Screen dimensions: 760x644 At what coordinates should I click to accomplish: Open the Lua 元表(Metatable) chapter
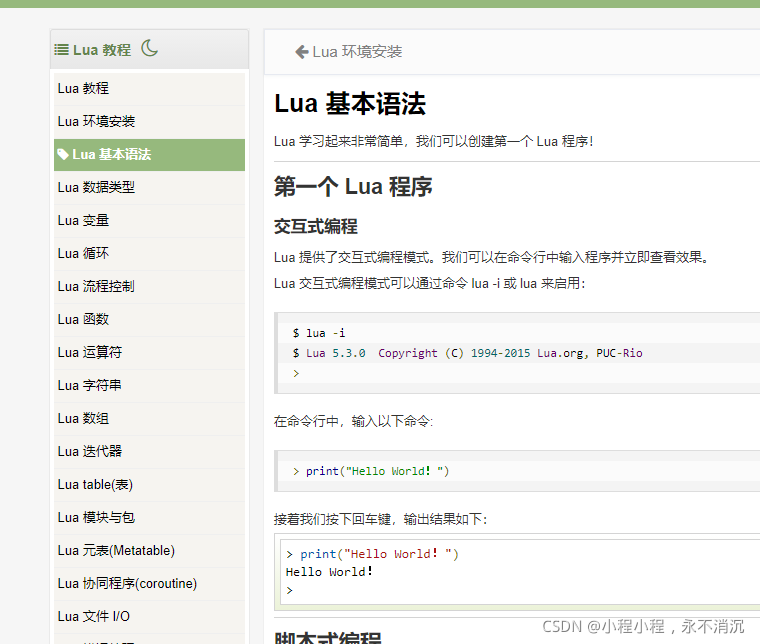tap(149, 550)
